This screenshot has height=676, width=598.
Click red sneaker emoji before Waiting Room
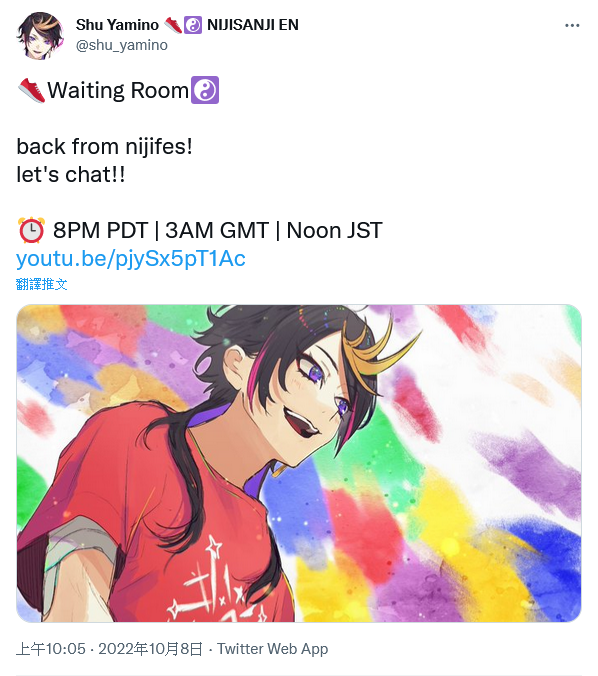coord(31,91)
